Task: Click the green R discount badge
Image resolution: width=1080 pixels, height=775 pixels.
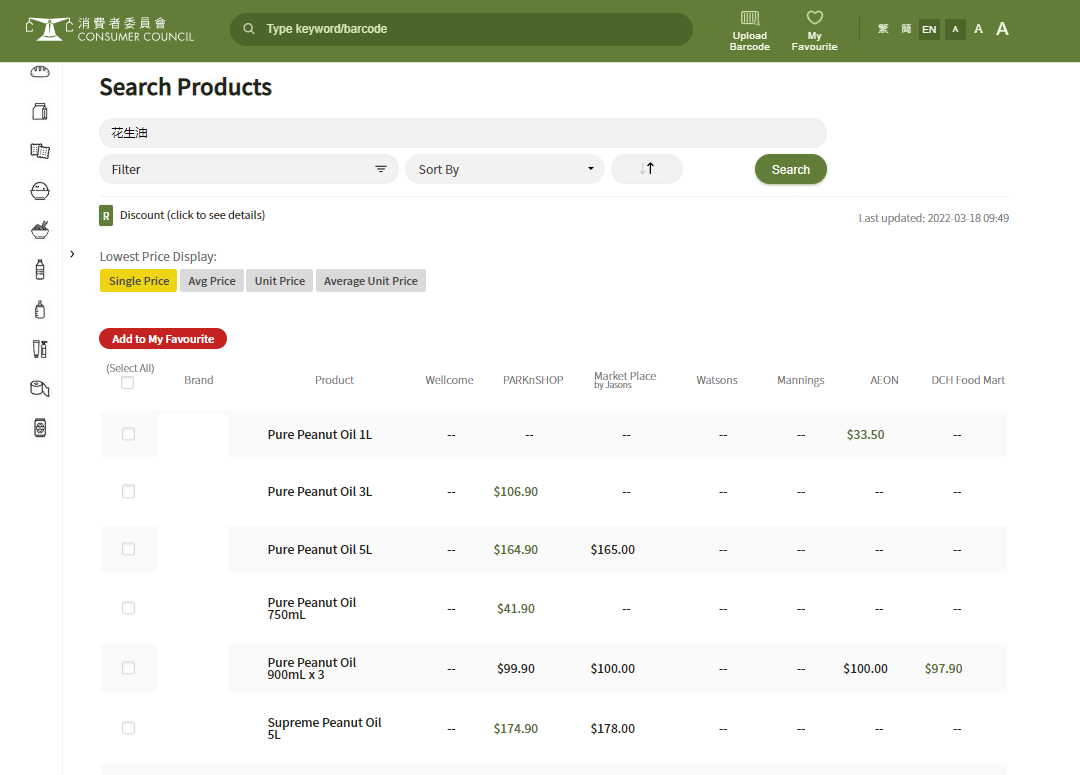Action: pos(106,216)
